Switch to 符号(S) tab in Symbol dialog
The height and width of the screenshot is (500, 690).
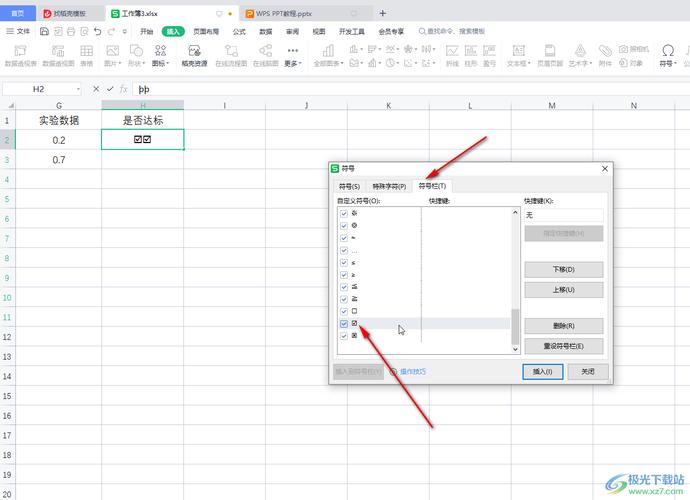(349, 187)
